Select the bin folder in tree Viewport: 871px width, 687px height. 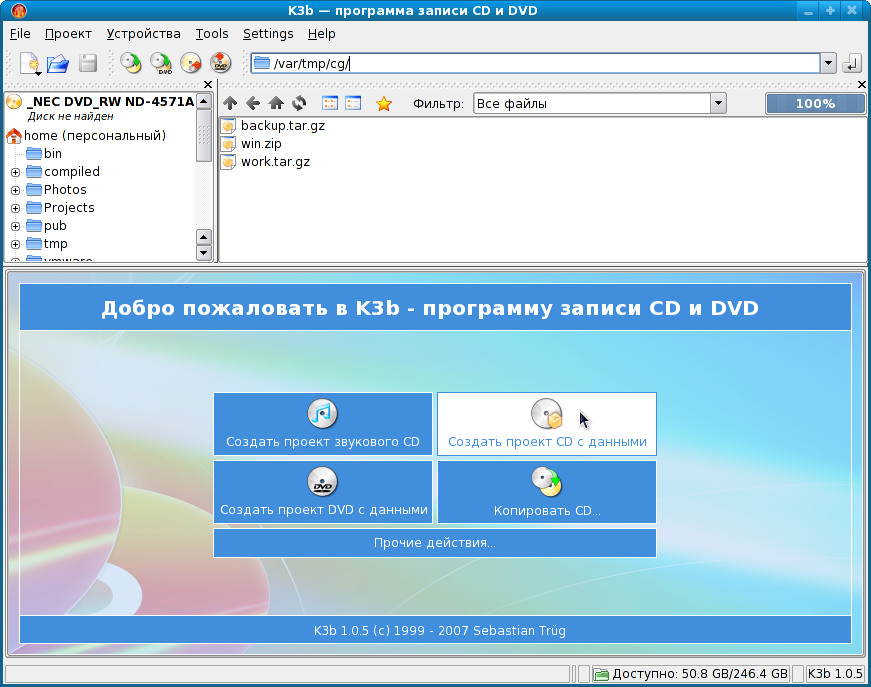pyautogui.click(x=53, y=154)
